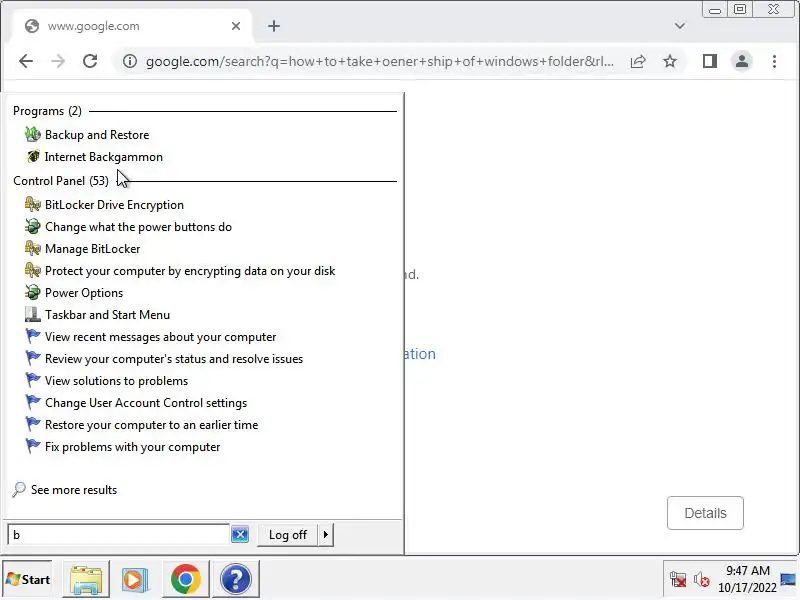Viewport: 800px width, 600px height.
Task: Click the Chrome address bar URL
Action: pyautogui.click(x=380, y=61)
